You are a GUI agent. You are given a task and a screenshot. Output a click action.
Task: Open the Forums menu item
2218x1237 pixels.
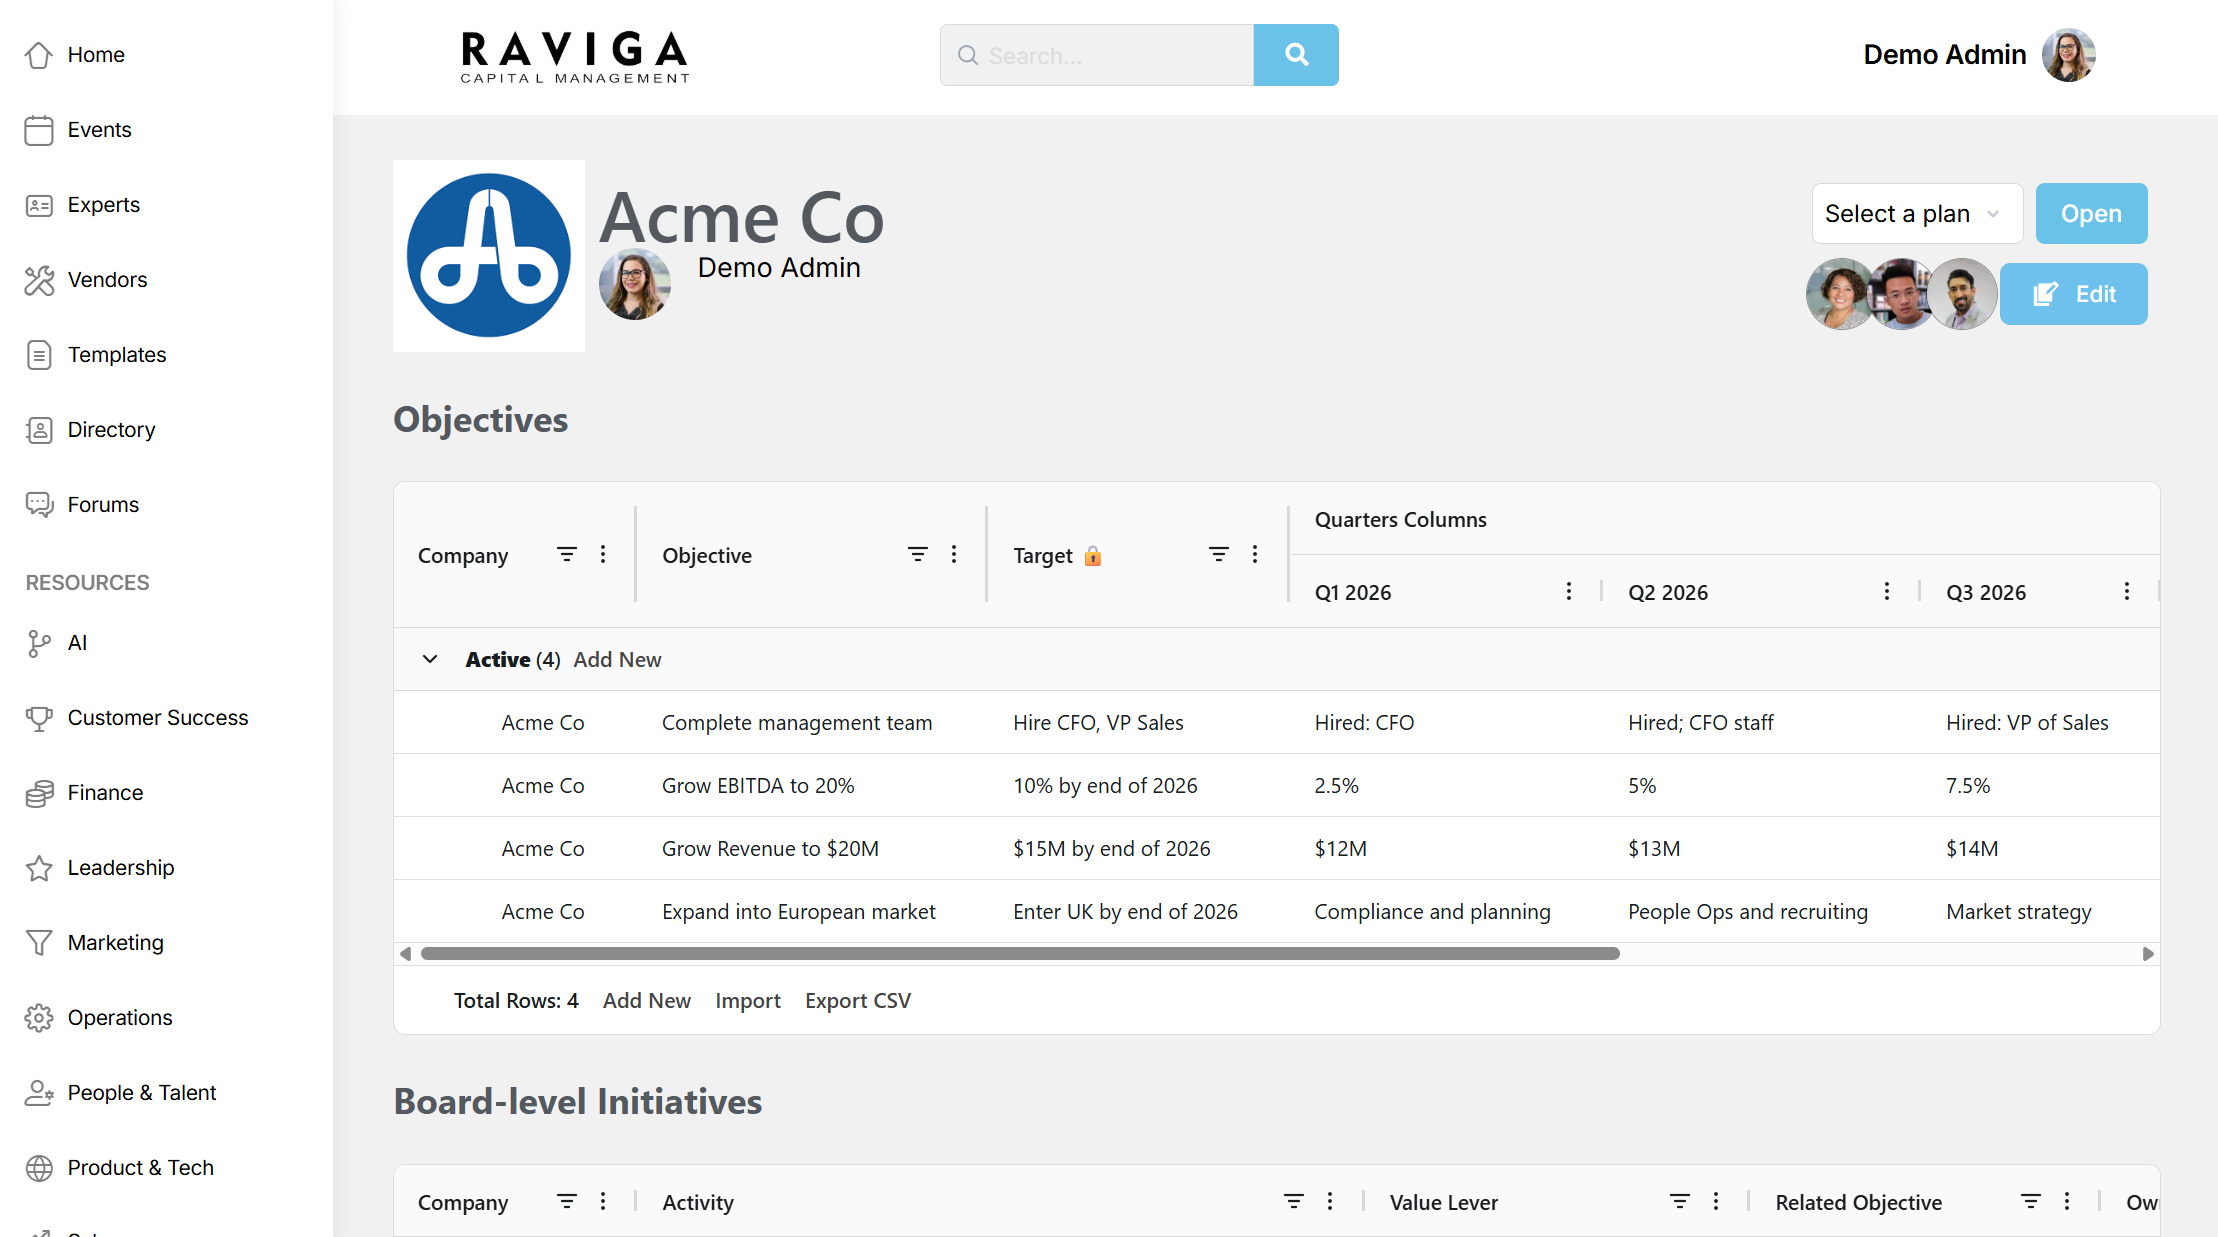[x=103, y=505]
